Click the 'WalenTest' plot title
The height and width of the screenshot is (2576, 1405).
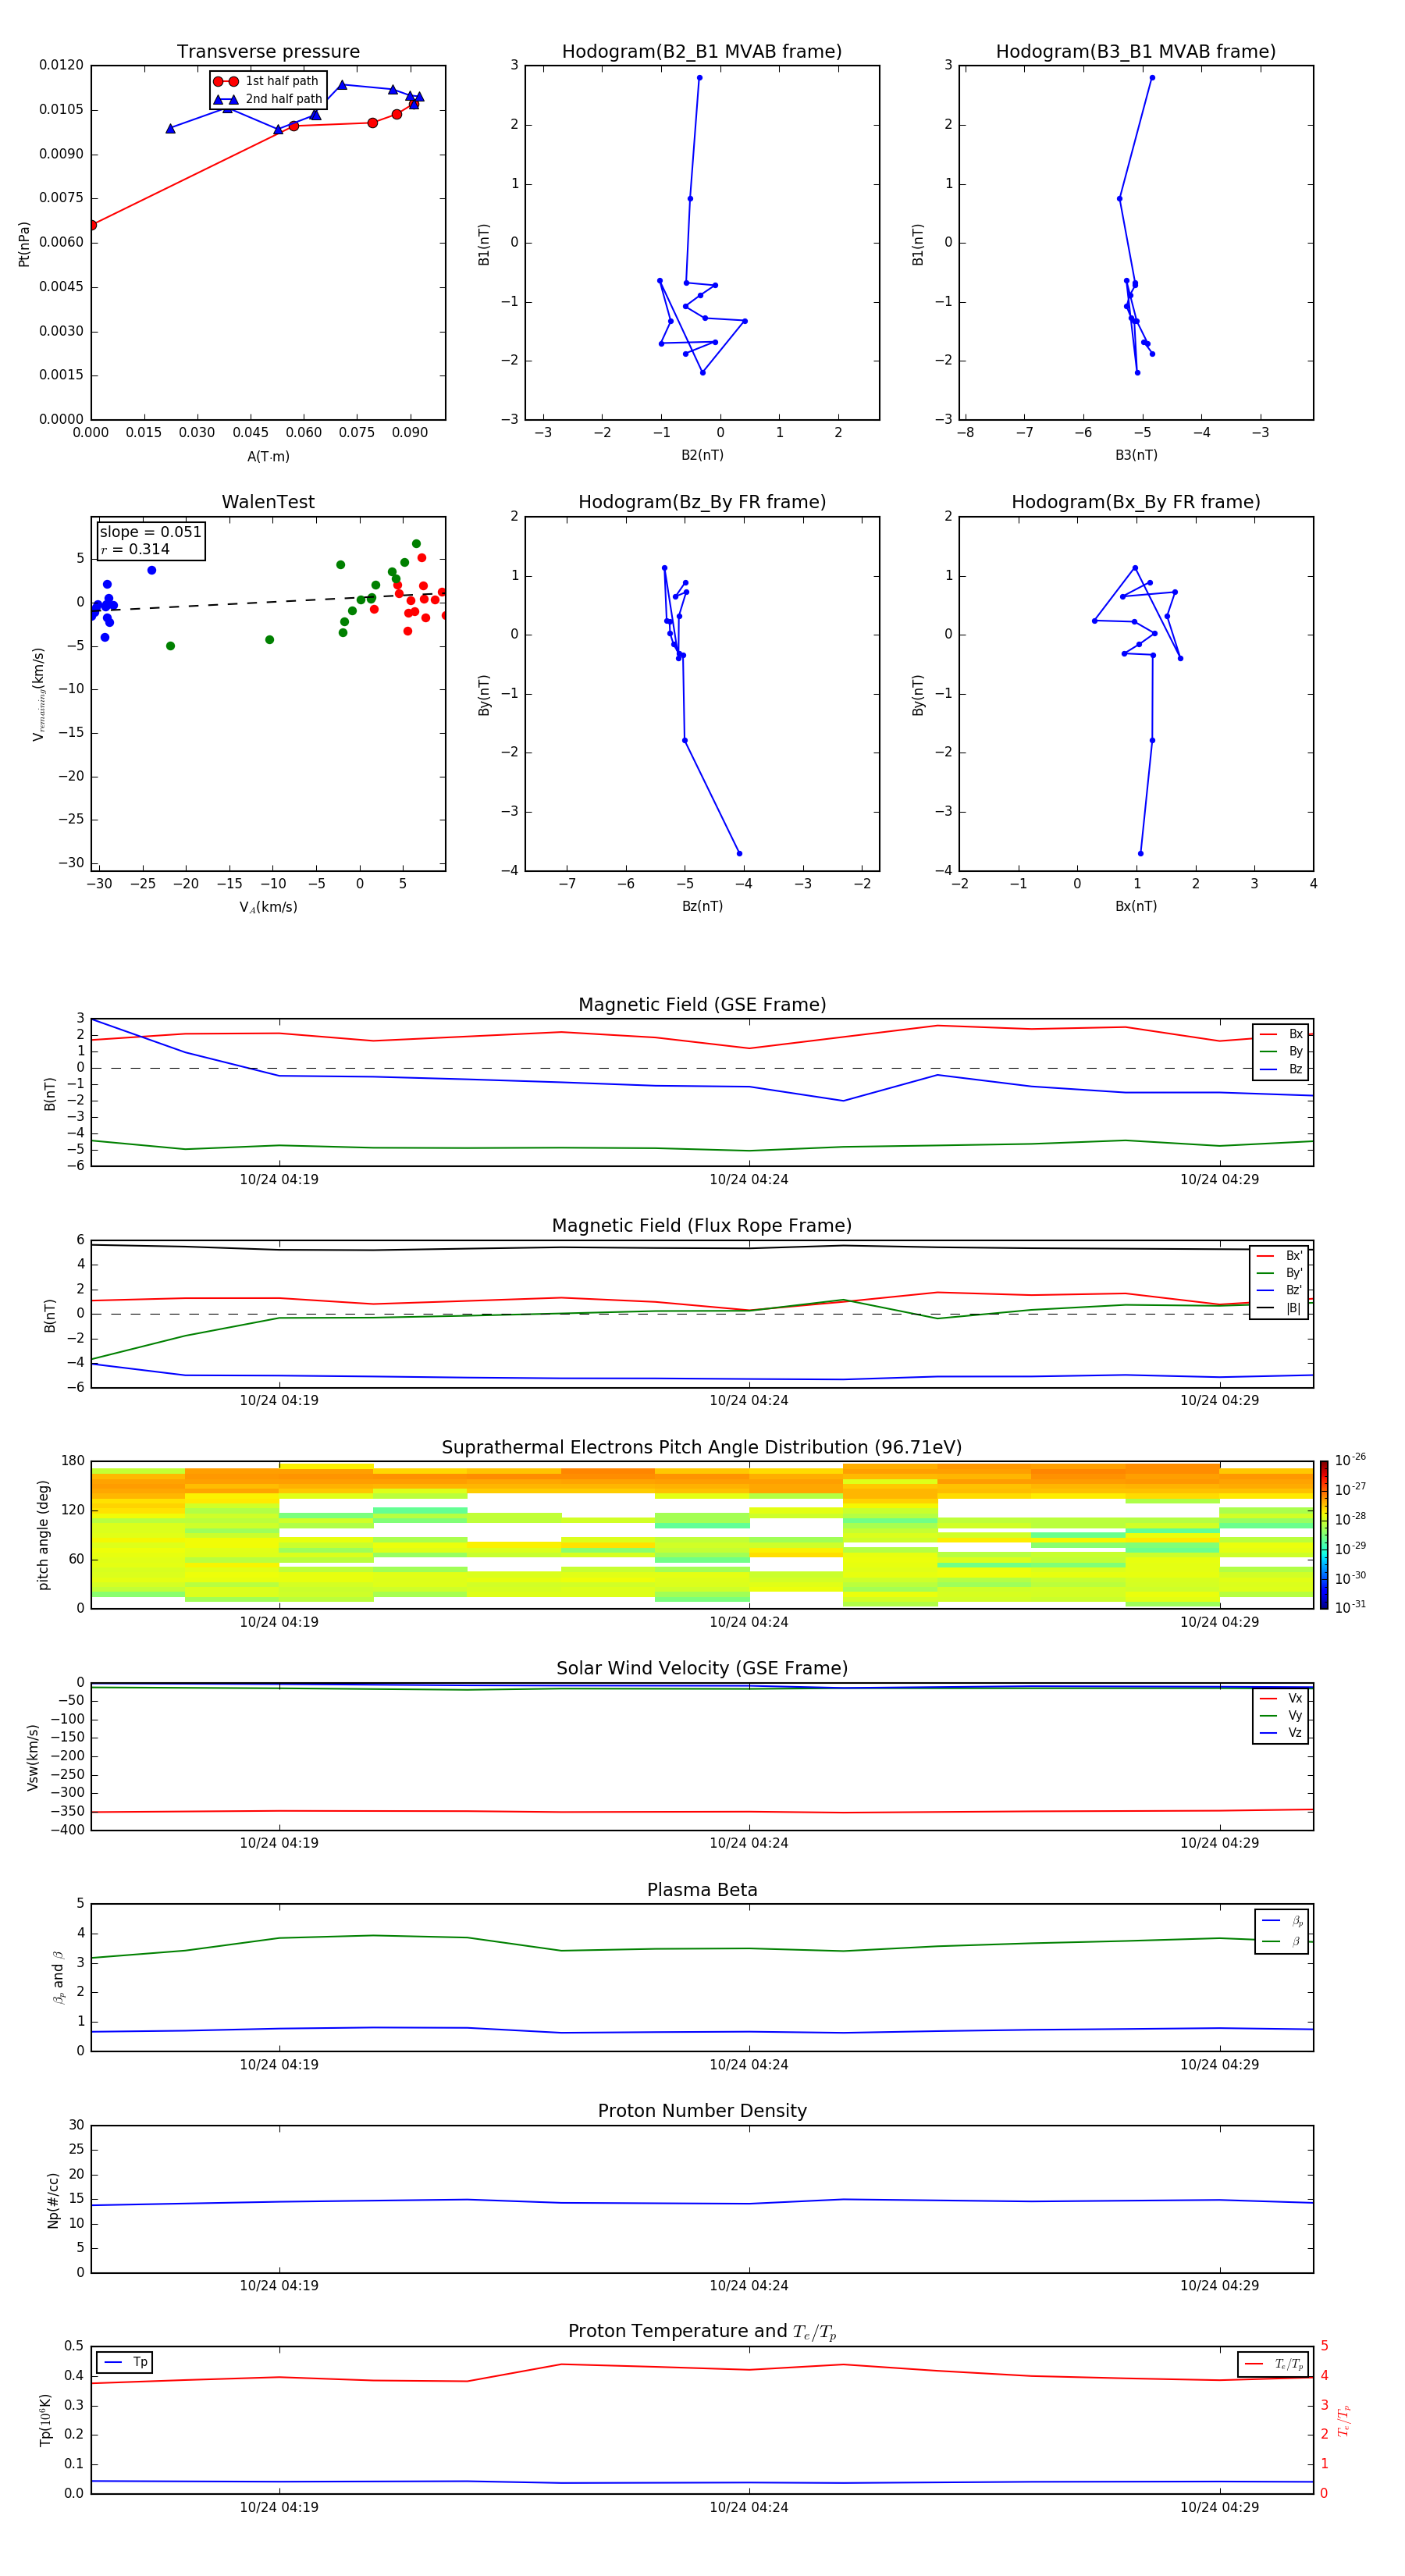point(268,502)
